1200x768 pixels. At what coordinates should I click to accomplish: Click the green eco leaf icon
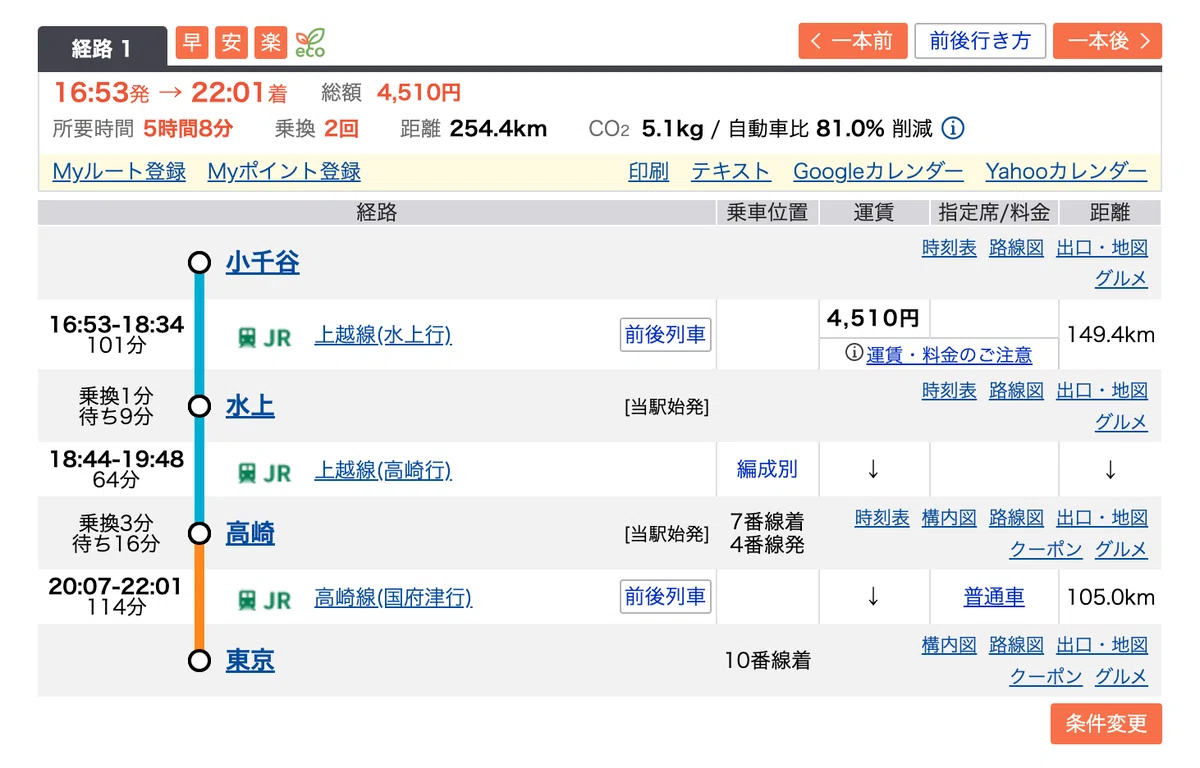click(310, 43)
